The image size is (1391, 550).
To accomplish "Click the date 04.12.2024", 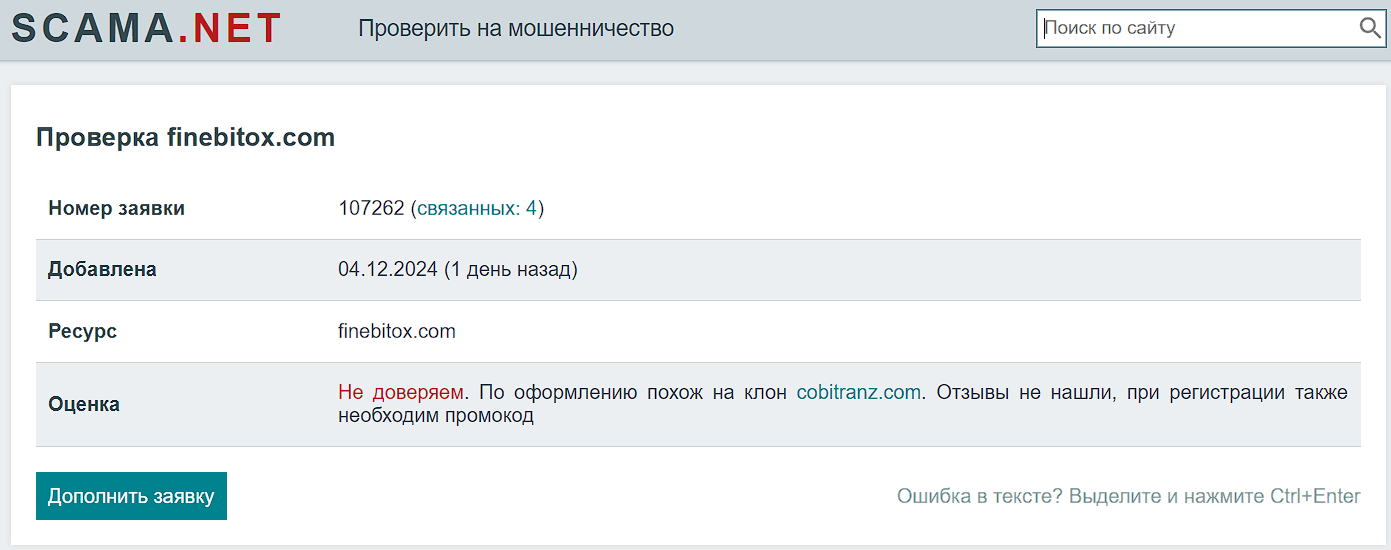I will pos(387,270).
